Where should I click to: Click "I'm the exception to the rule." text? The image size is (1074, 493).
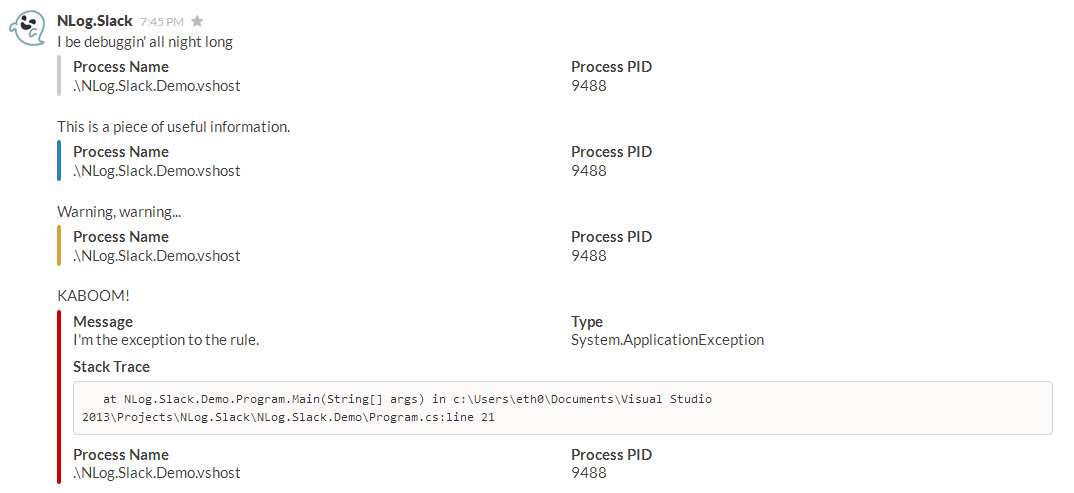click(166, 340)
